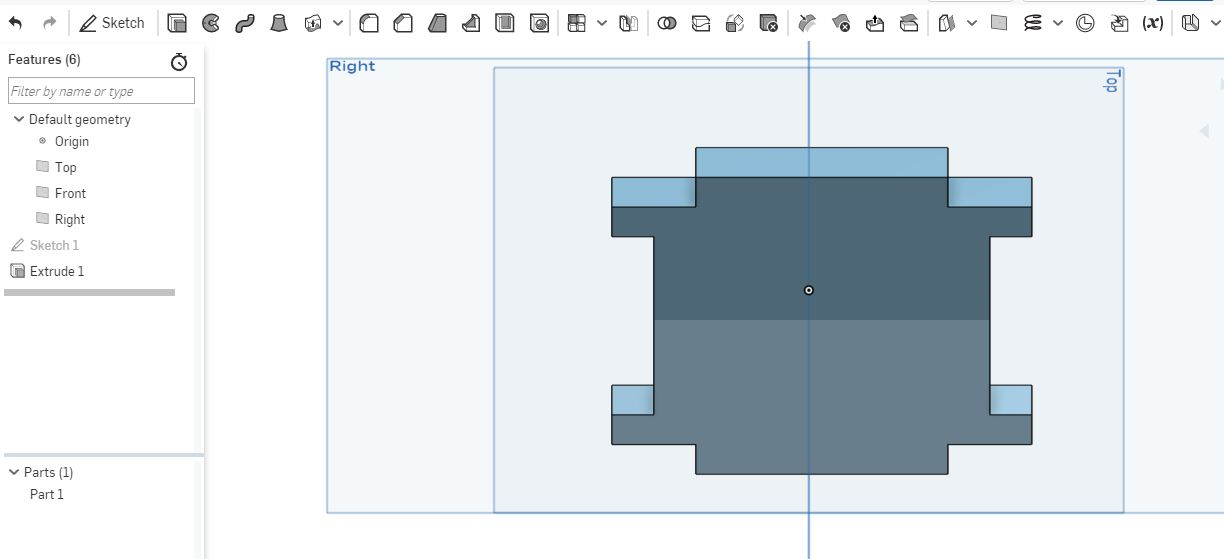This screenshot has height=559, width=1224.
Task: Collapse the Default geometry group
Action: (x=19, y=119)
